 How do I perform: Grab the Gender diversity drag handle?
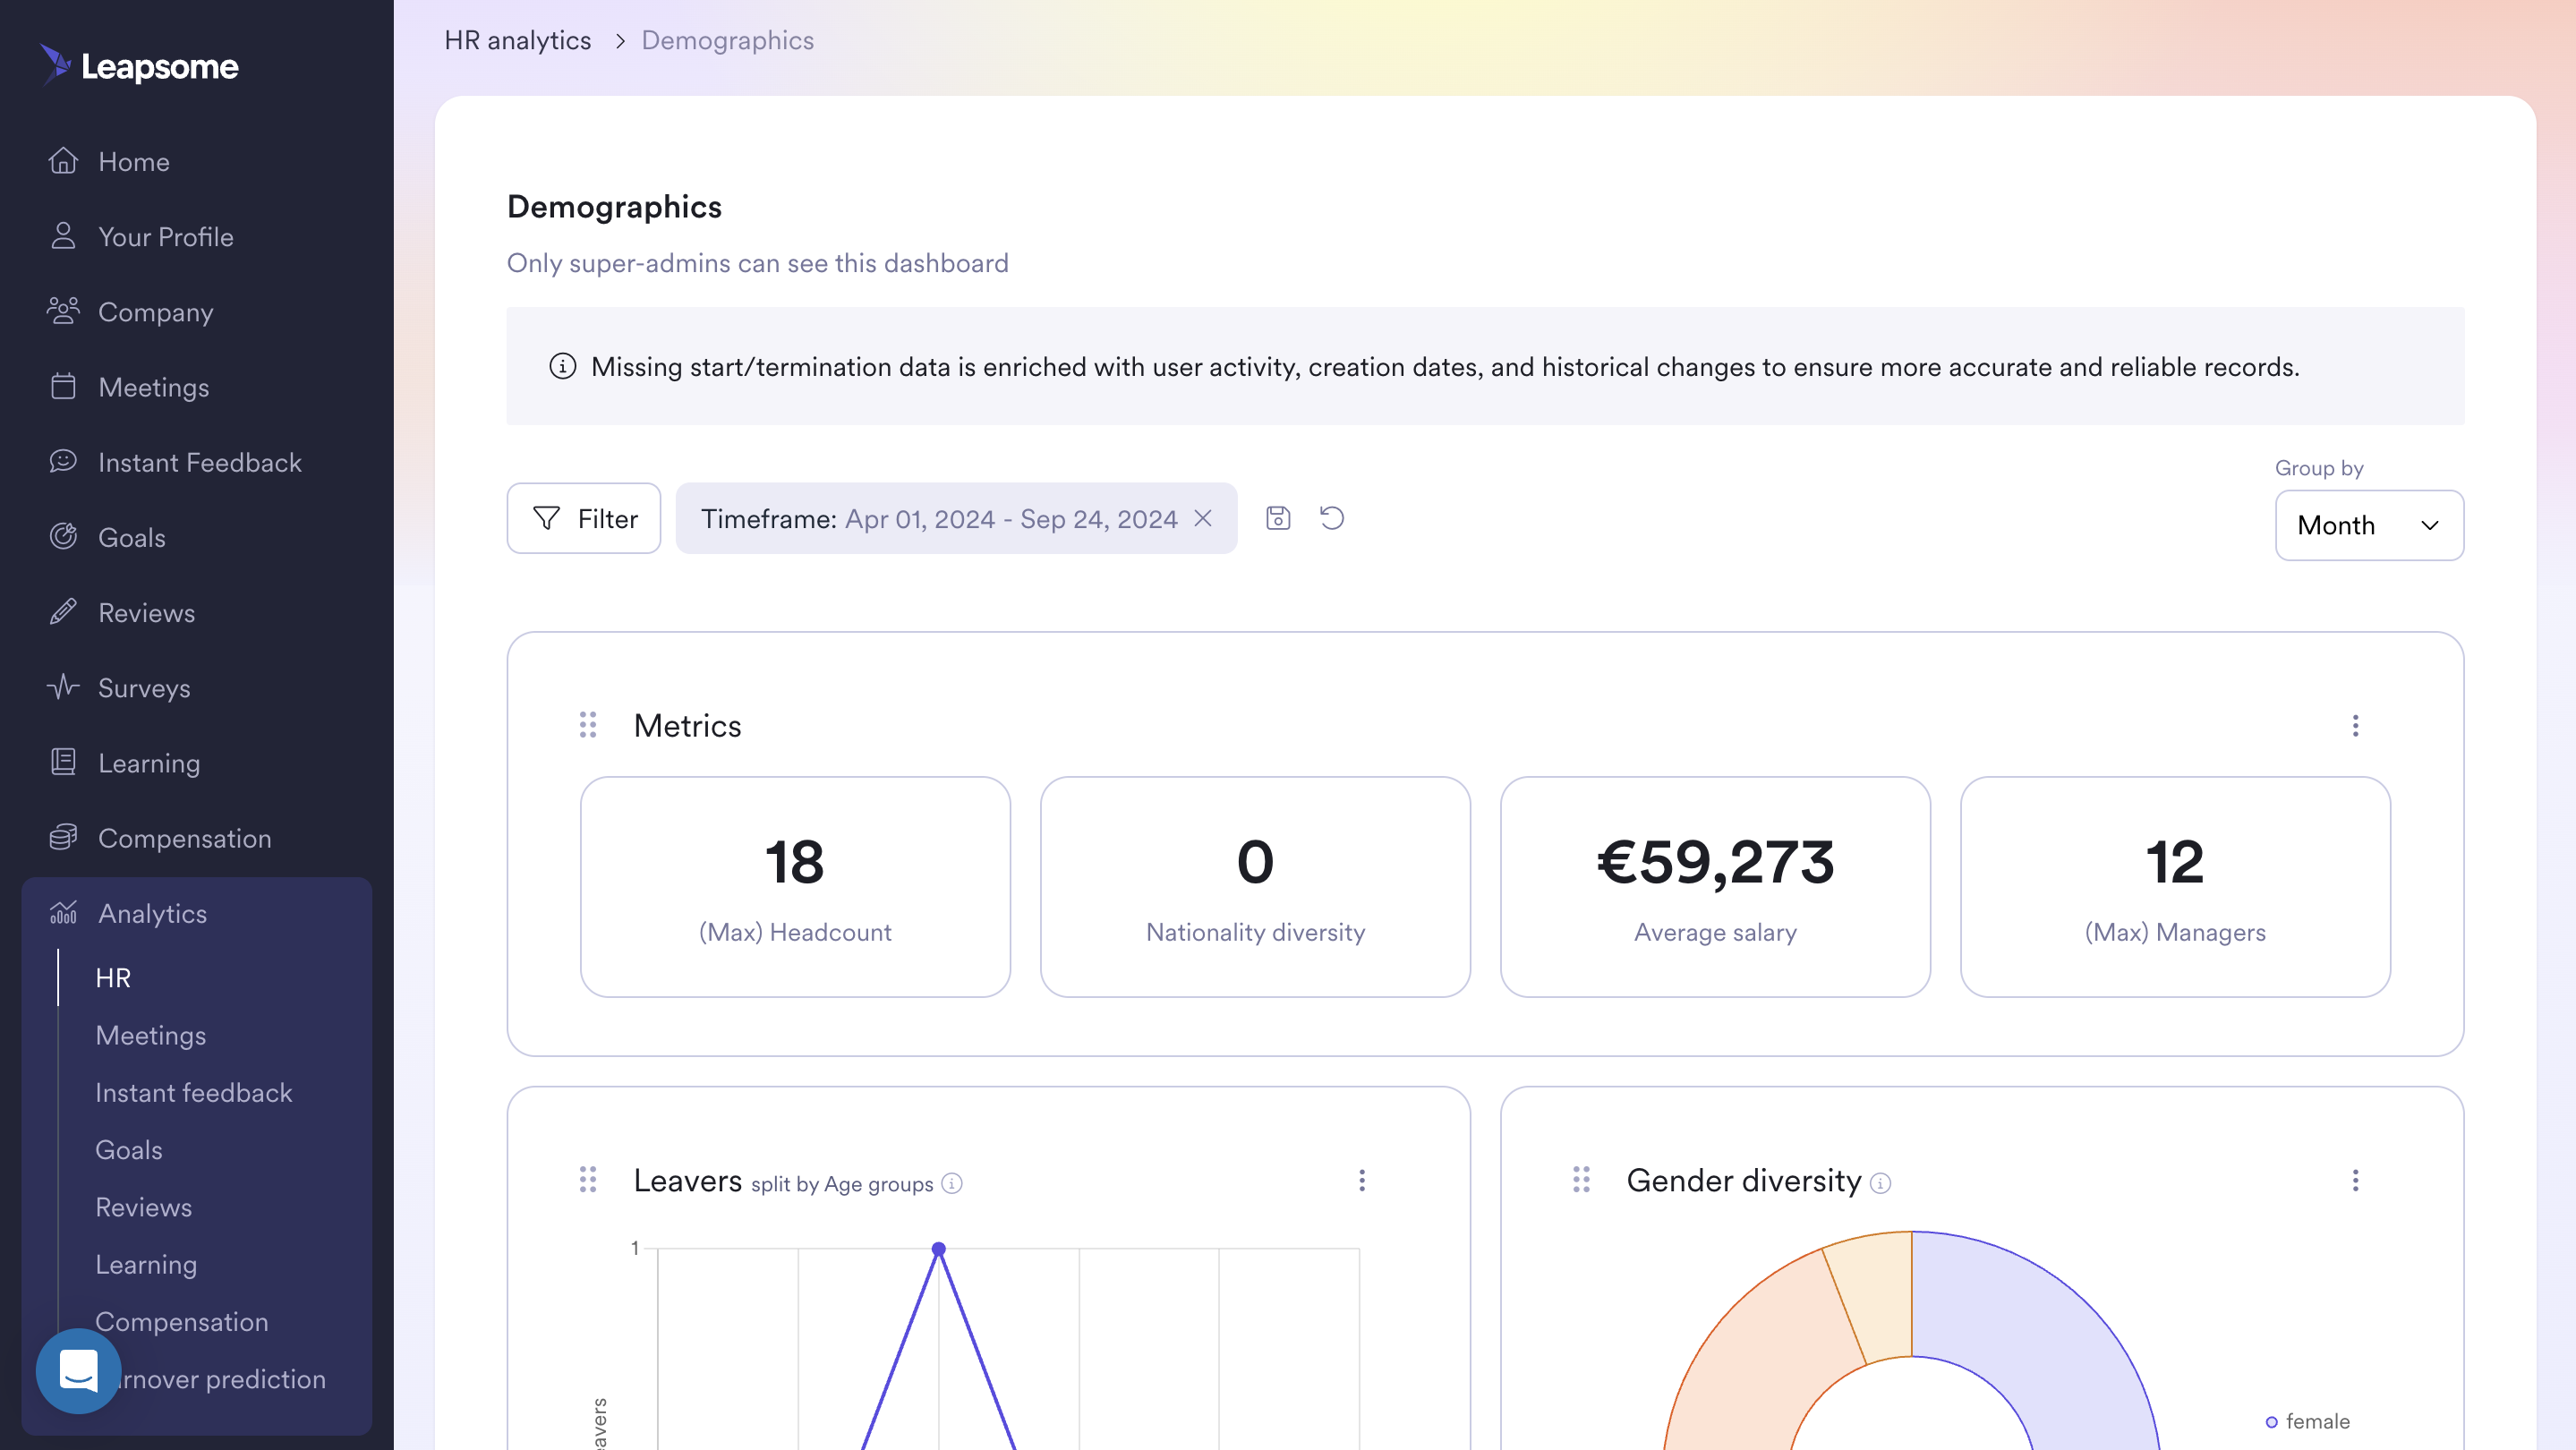(x=1581, y=1180)
